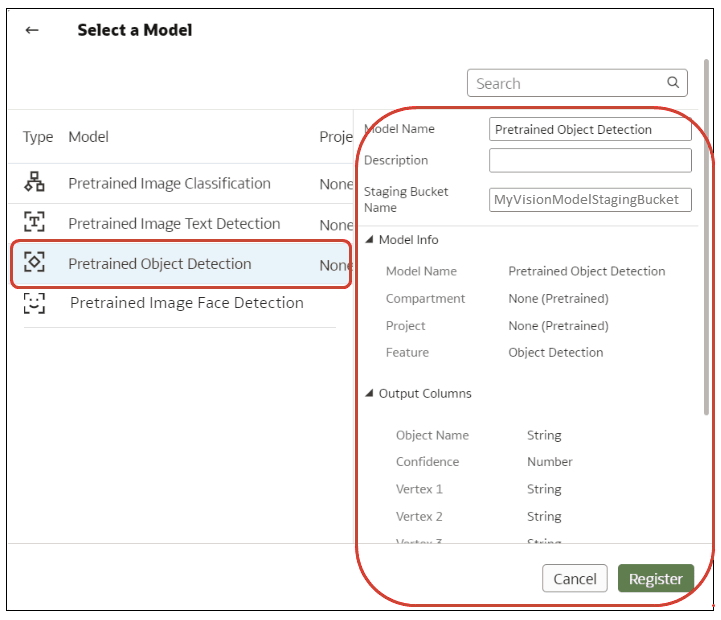Click into the Description field

(x=590, y=160)
